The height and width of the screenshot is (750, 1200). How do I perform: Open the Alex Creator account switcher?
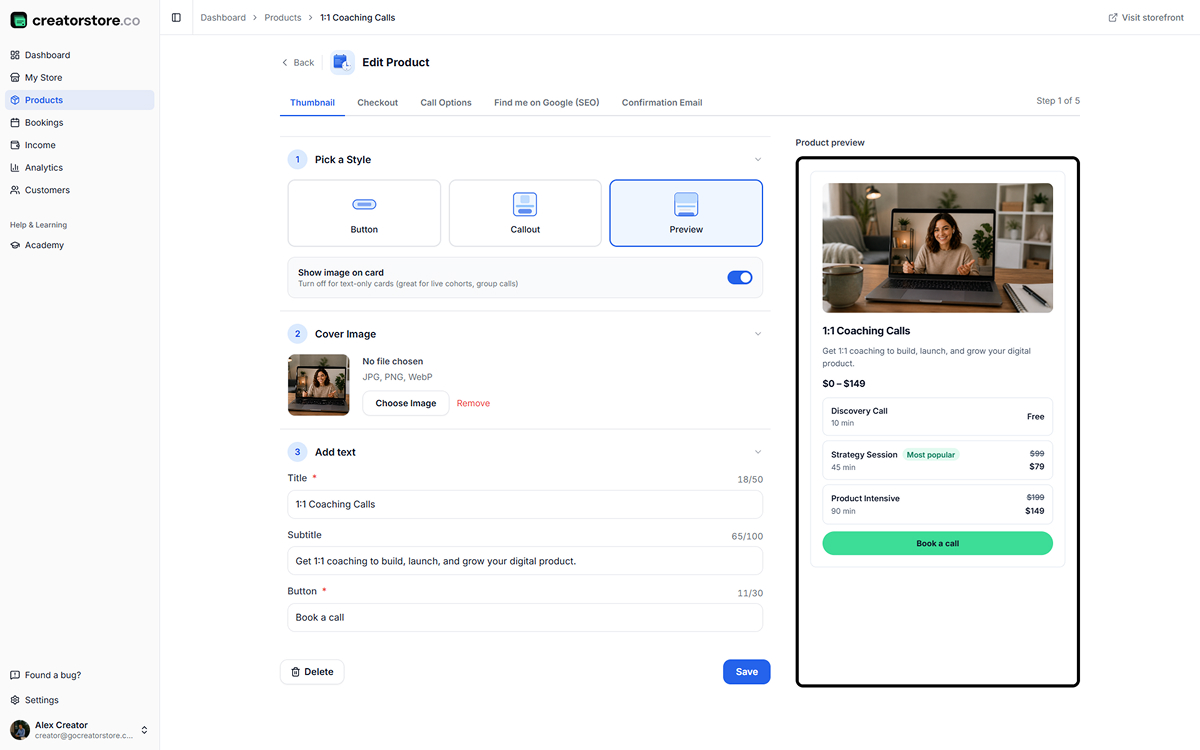click(x=80, y=730)
